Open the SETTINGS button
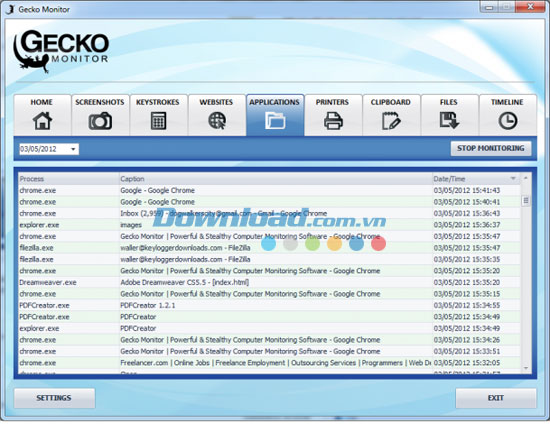This screenshot has width=550, height=433. [x=54, y=398]
